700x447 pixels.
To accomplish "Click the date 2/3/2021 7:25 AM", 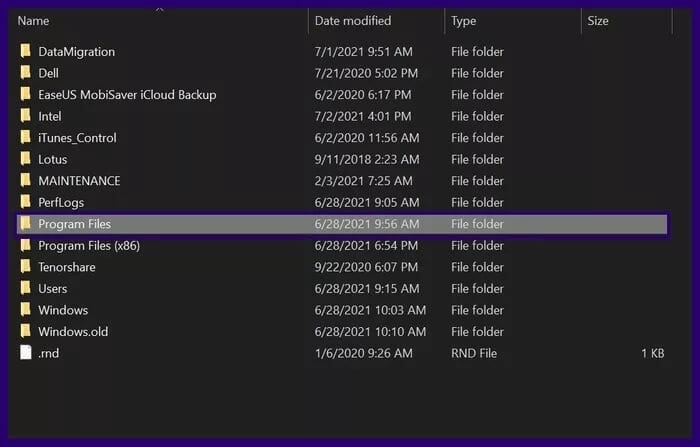I will pyautogui.click(x=363, y=181).
